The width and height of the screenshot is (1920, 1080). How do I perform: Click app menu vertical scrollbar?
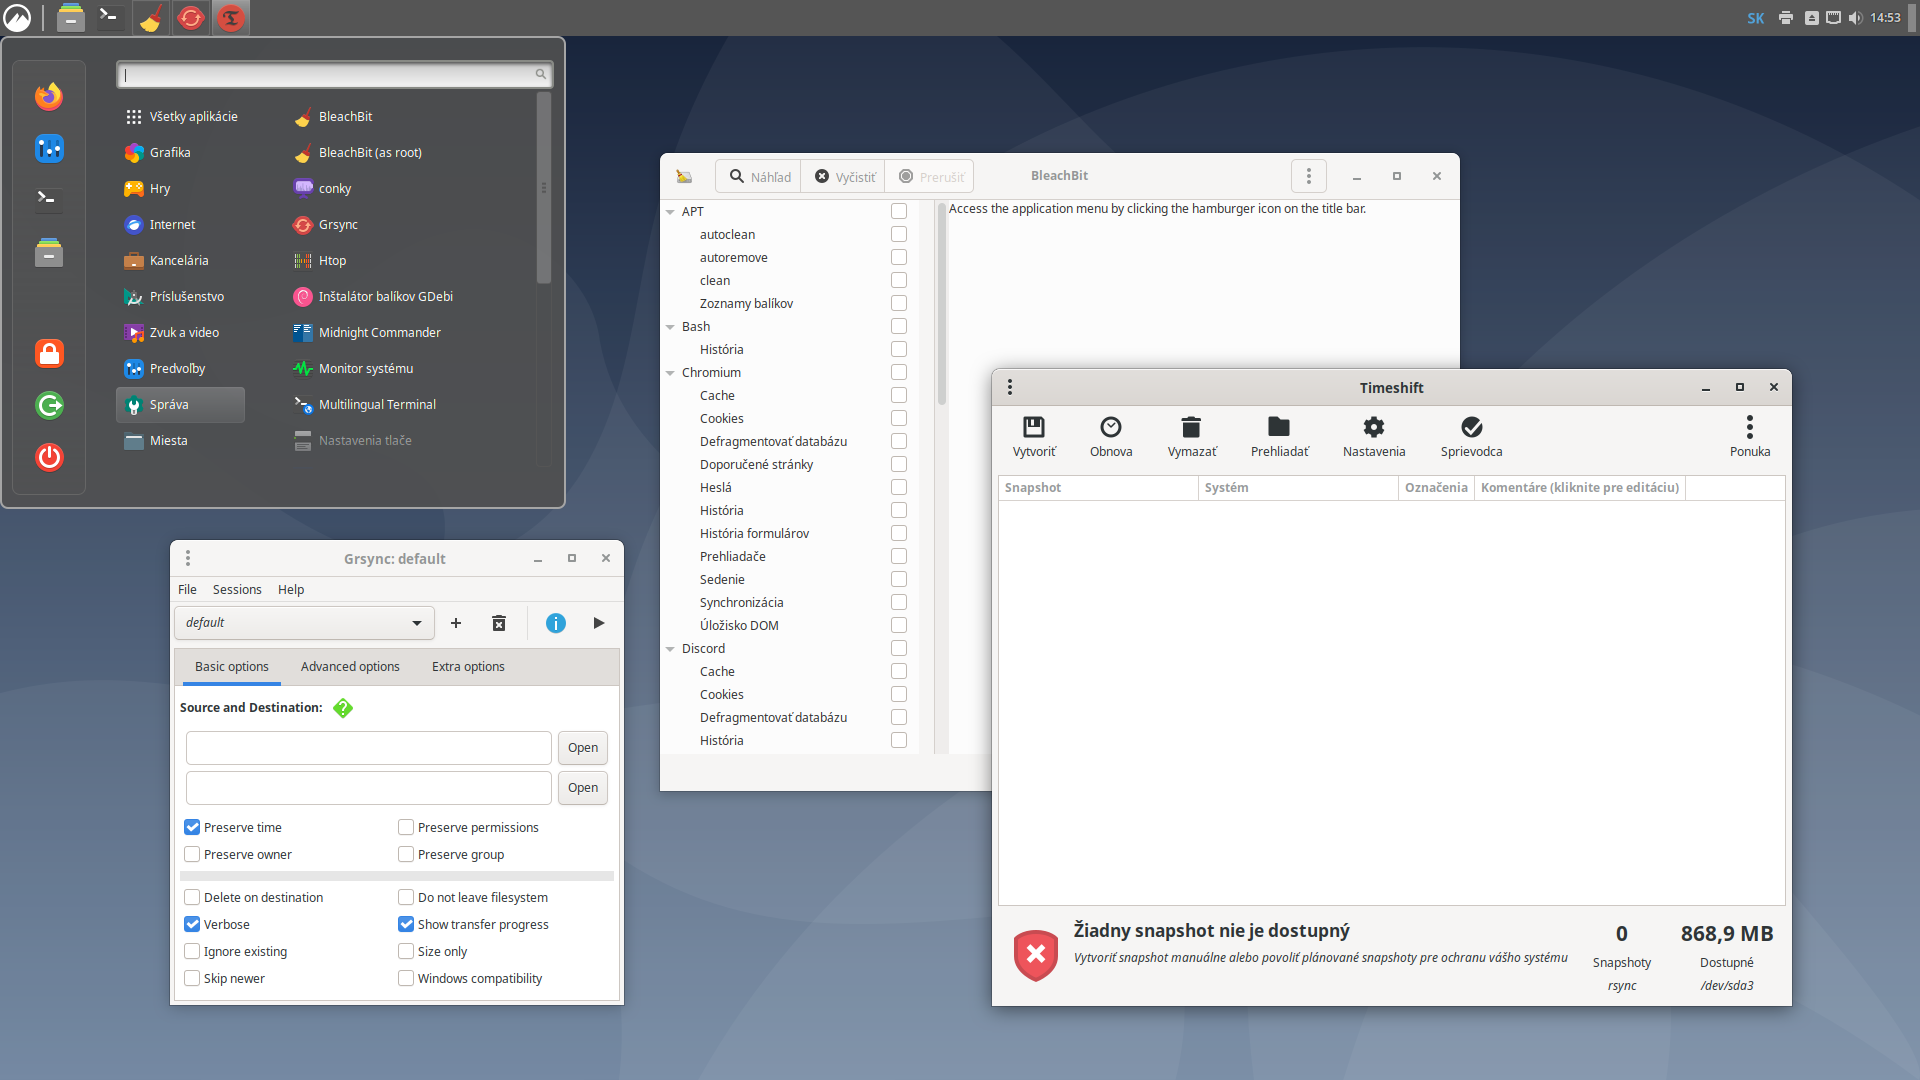pos(544,188)
